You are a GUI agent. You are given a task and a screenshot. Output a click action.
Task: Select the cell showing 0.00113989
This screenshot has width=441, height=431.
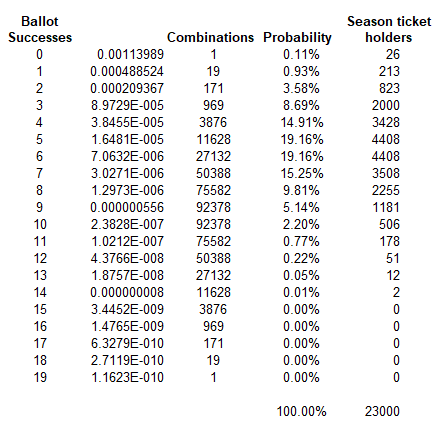point(130,54)
